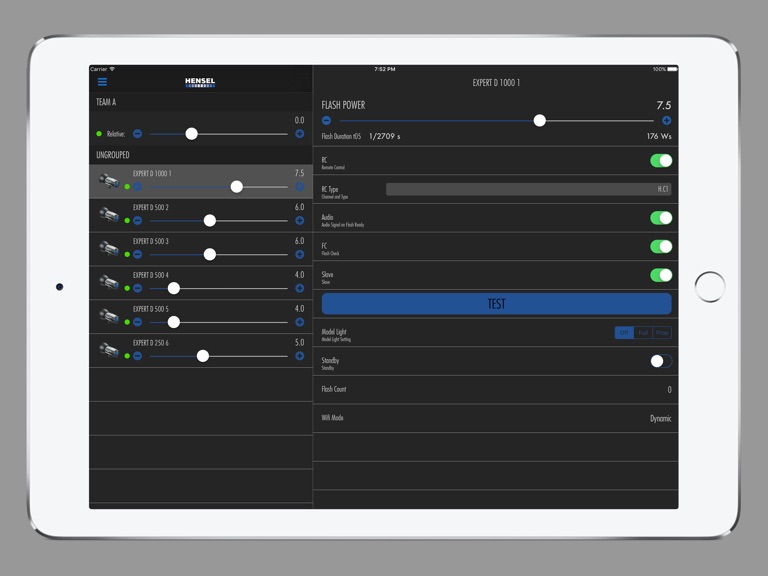This screenshot has height=576, width=768.
Task: Click the 176 Ws energy readout
Action: click(x=659, y=136)
